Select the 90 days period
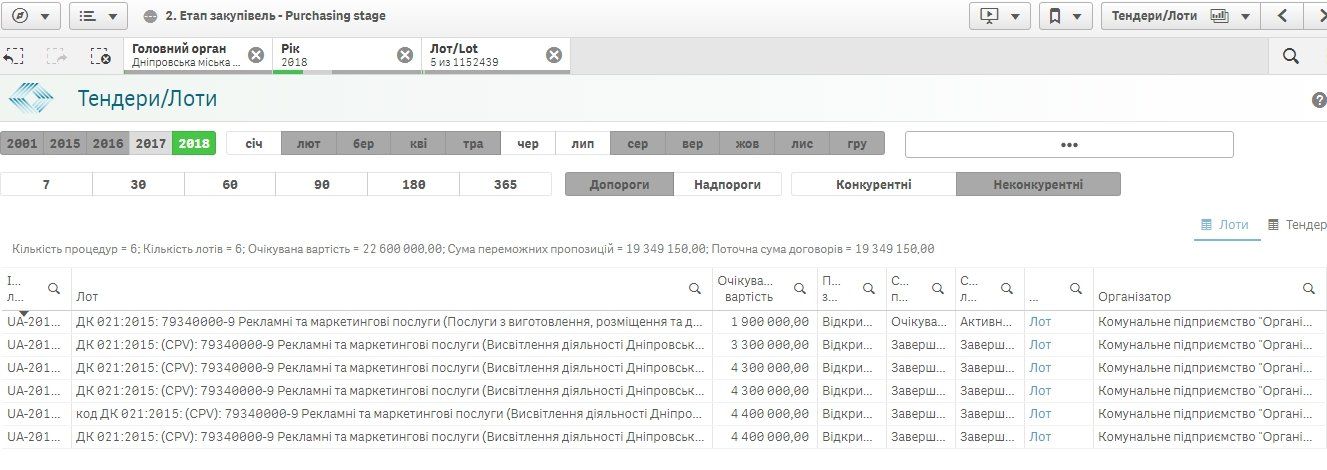1327x470 pixels. coord(322,184)
